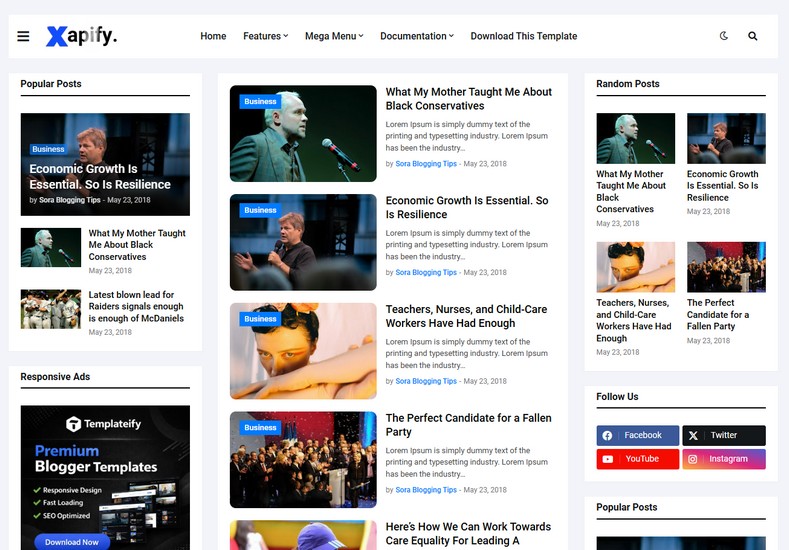Visit the YouTube follow button
This screenshot has width=789, height=550.
(x=637, y=459)
